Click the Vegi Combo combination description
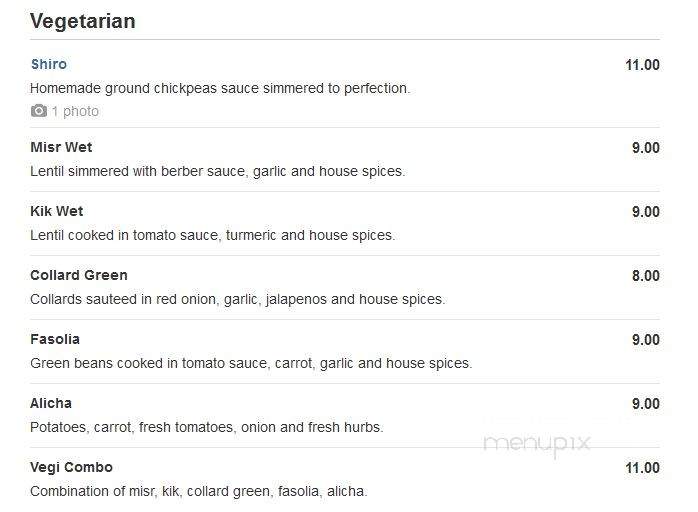 coord(199,492)
